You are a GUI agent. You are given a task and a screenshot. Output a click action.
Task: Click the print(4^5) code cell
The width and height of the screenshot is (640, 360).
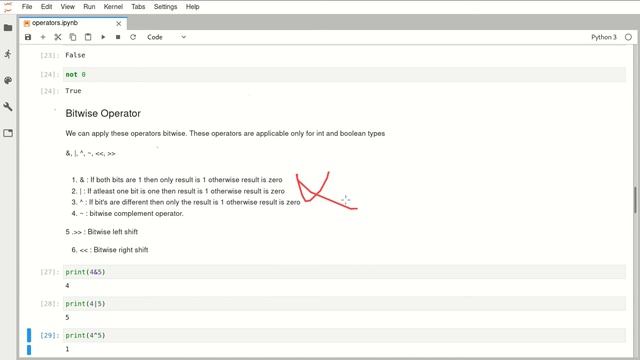pos(344,335)
